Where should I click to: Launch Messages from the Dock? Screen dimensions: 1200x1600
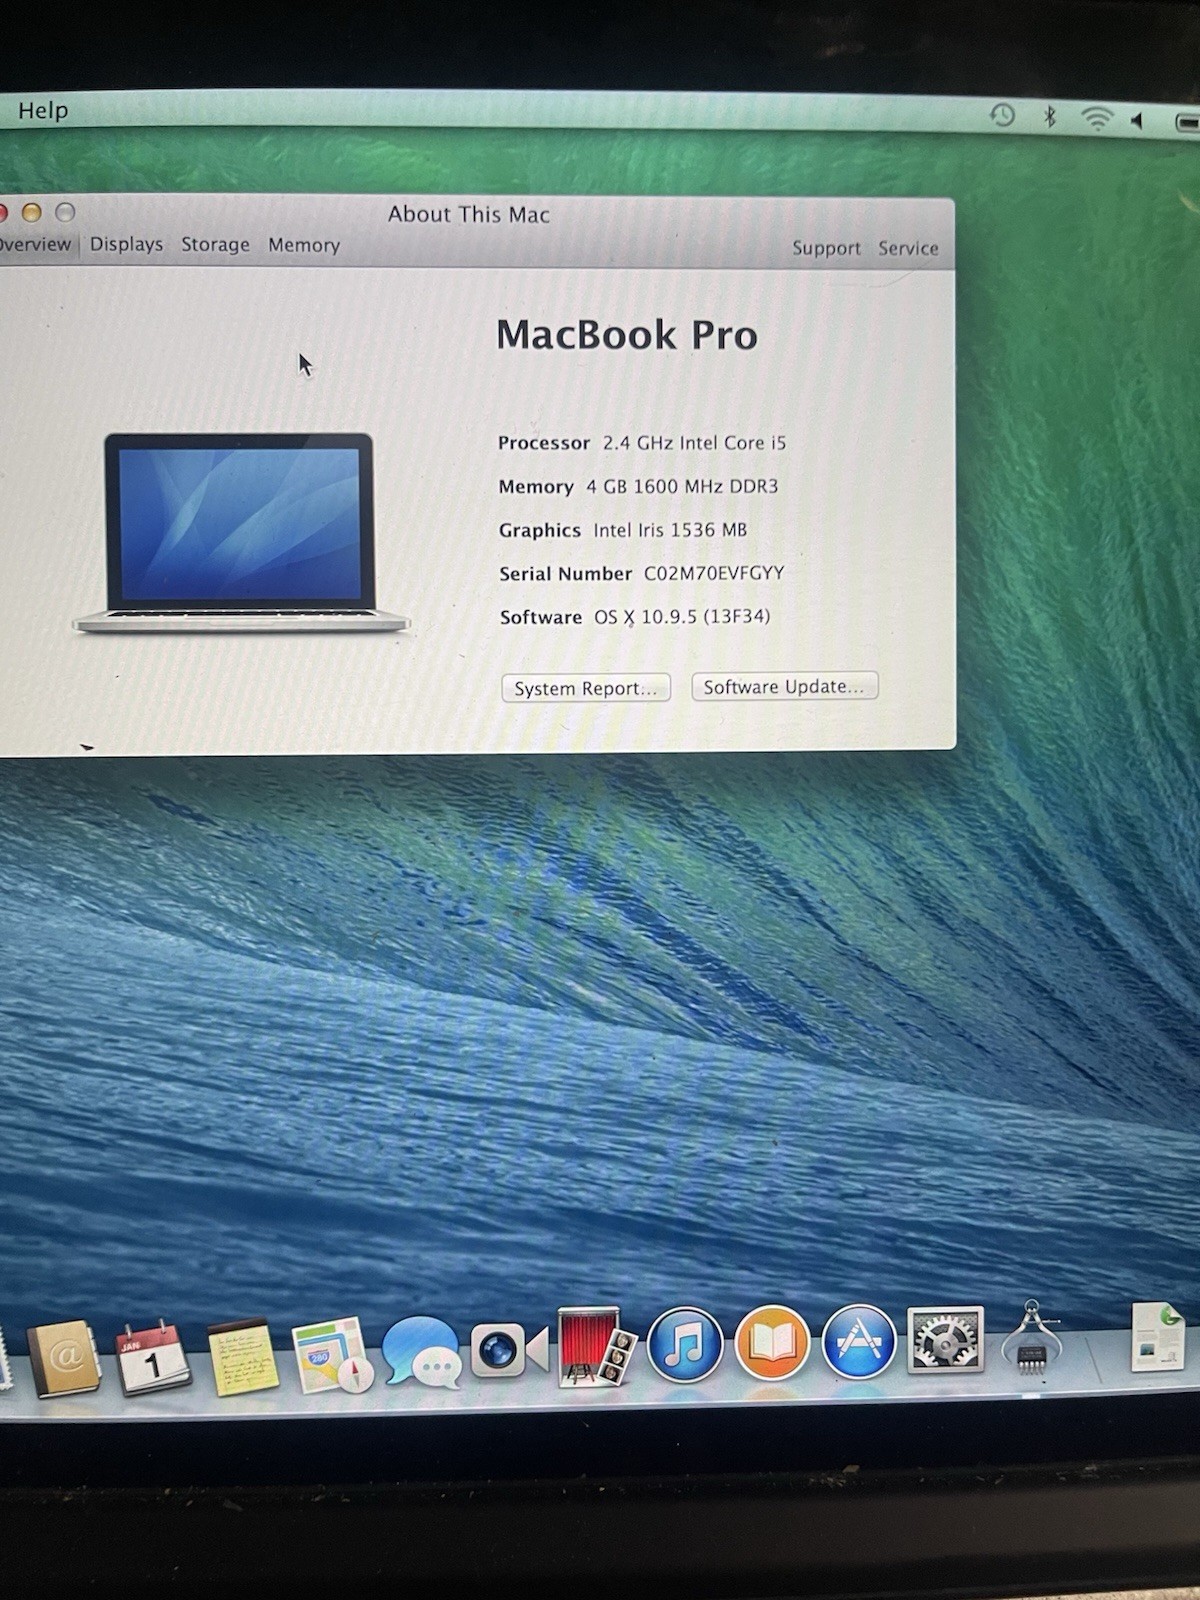(x=421, y=1352)
